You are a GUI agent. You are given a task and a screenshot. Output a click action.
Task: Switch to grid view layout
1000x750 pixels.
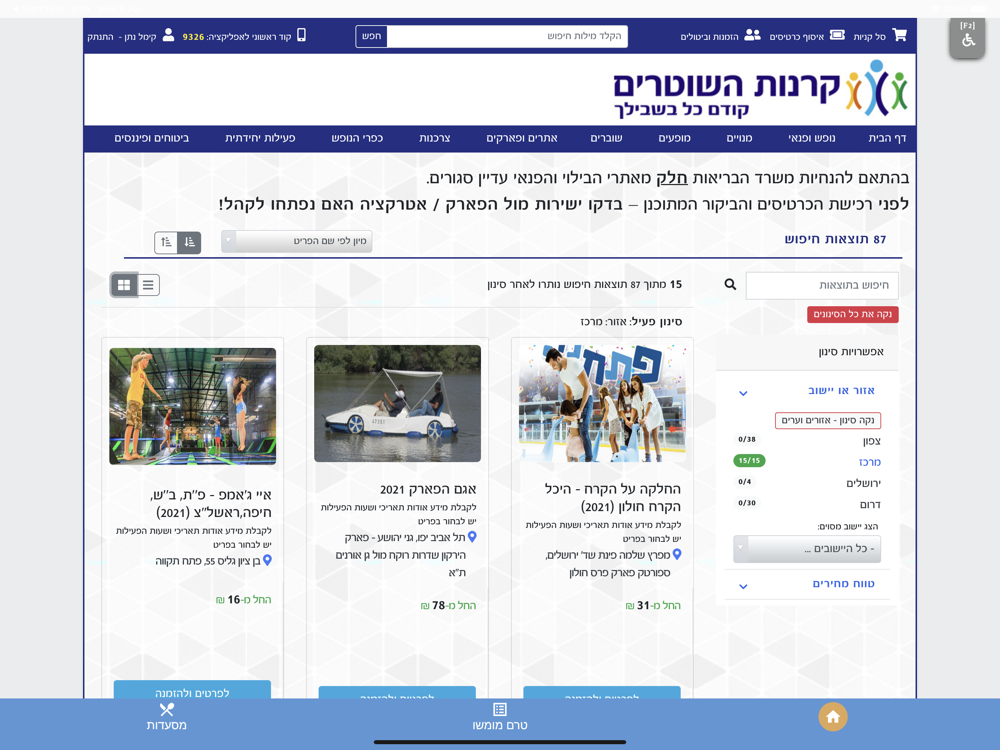(x=124, y=284)
